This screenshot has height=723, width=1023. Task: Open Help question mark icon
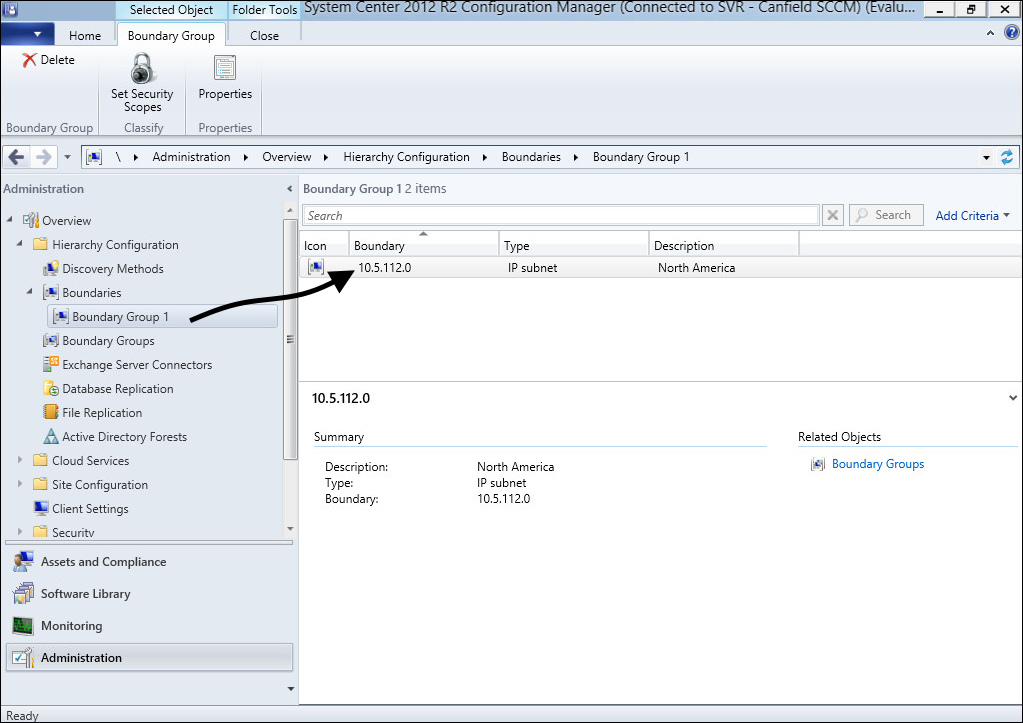(1011, 32)
